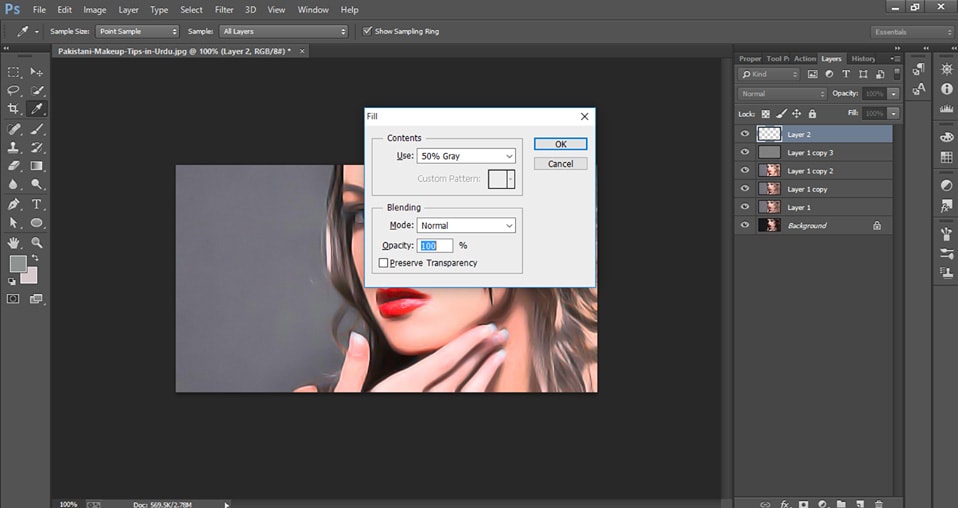Image resolution: width=958 pixels, height=508 pixels.
Task: Enable the Preserve Transparency checkbox
Action: 383,263
